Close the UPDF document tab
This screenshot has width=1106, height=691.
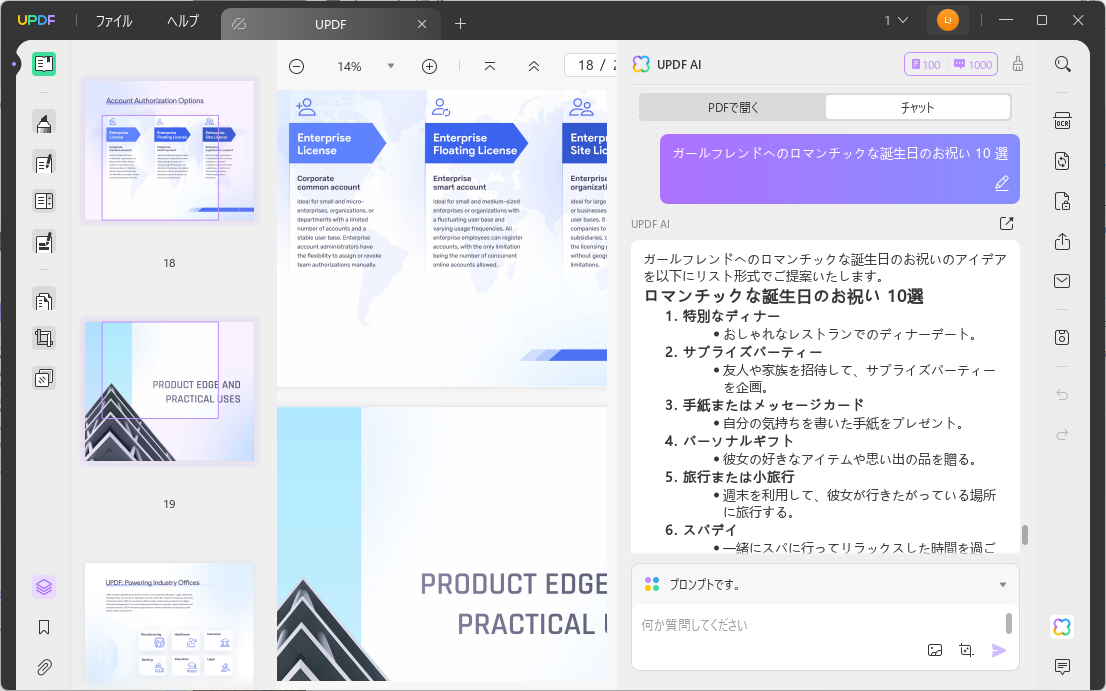(x=422, y=24)
